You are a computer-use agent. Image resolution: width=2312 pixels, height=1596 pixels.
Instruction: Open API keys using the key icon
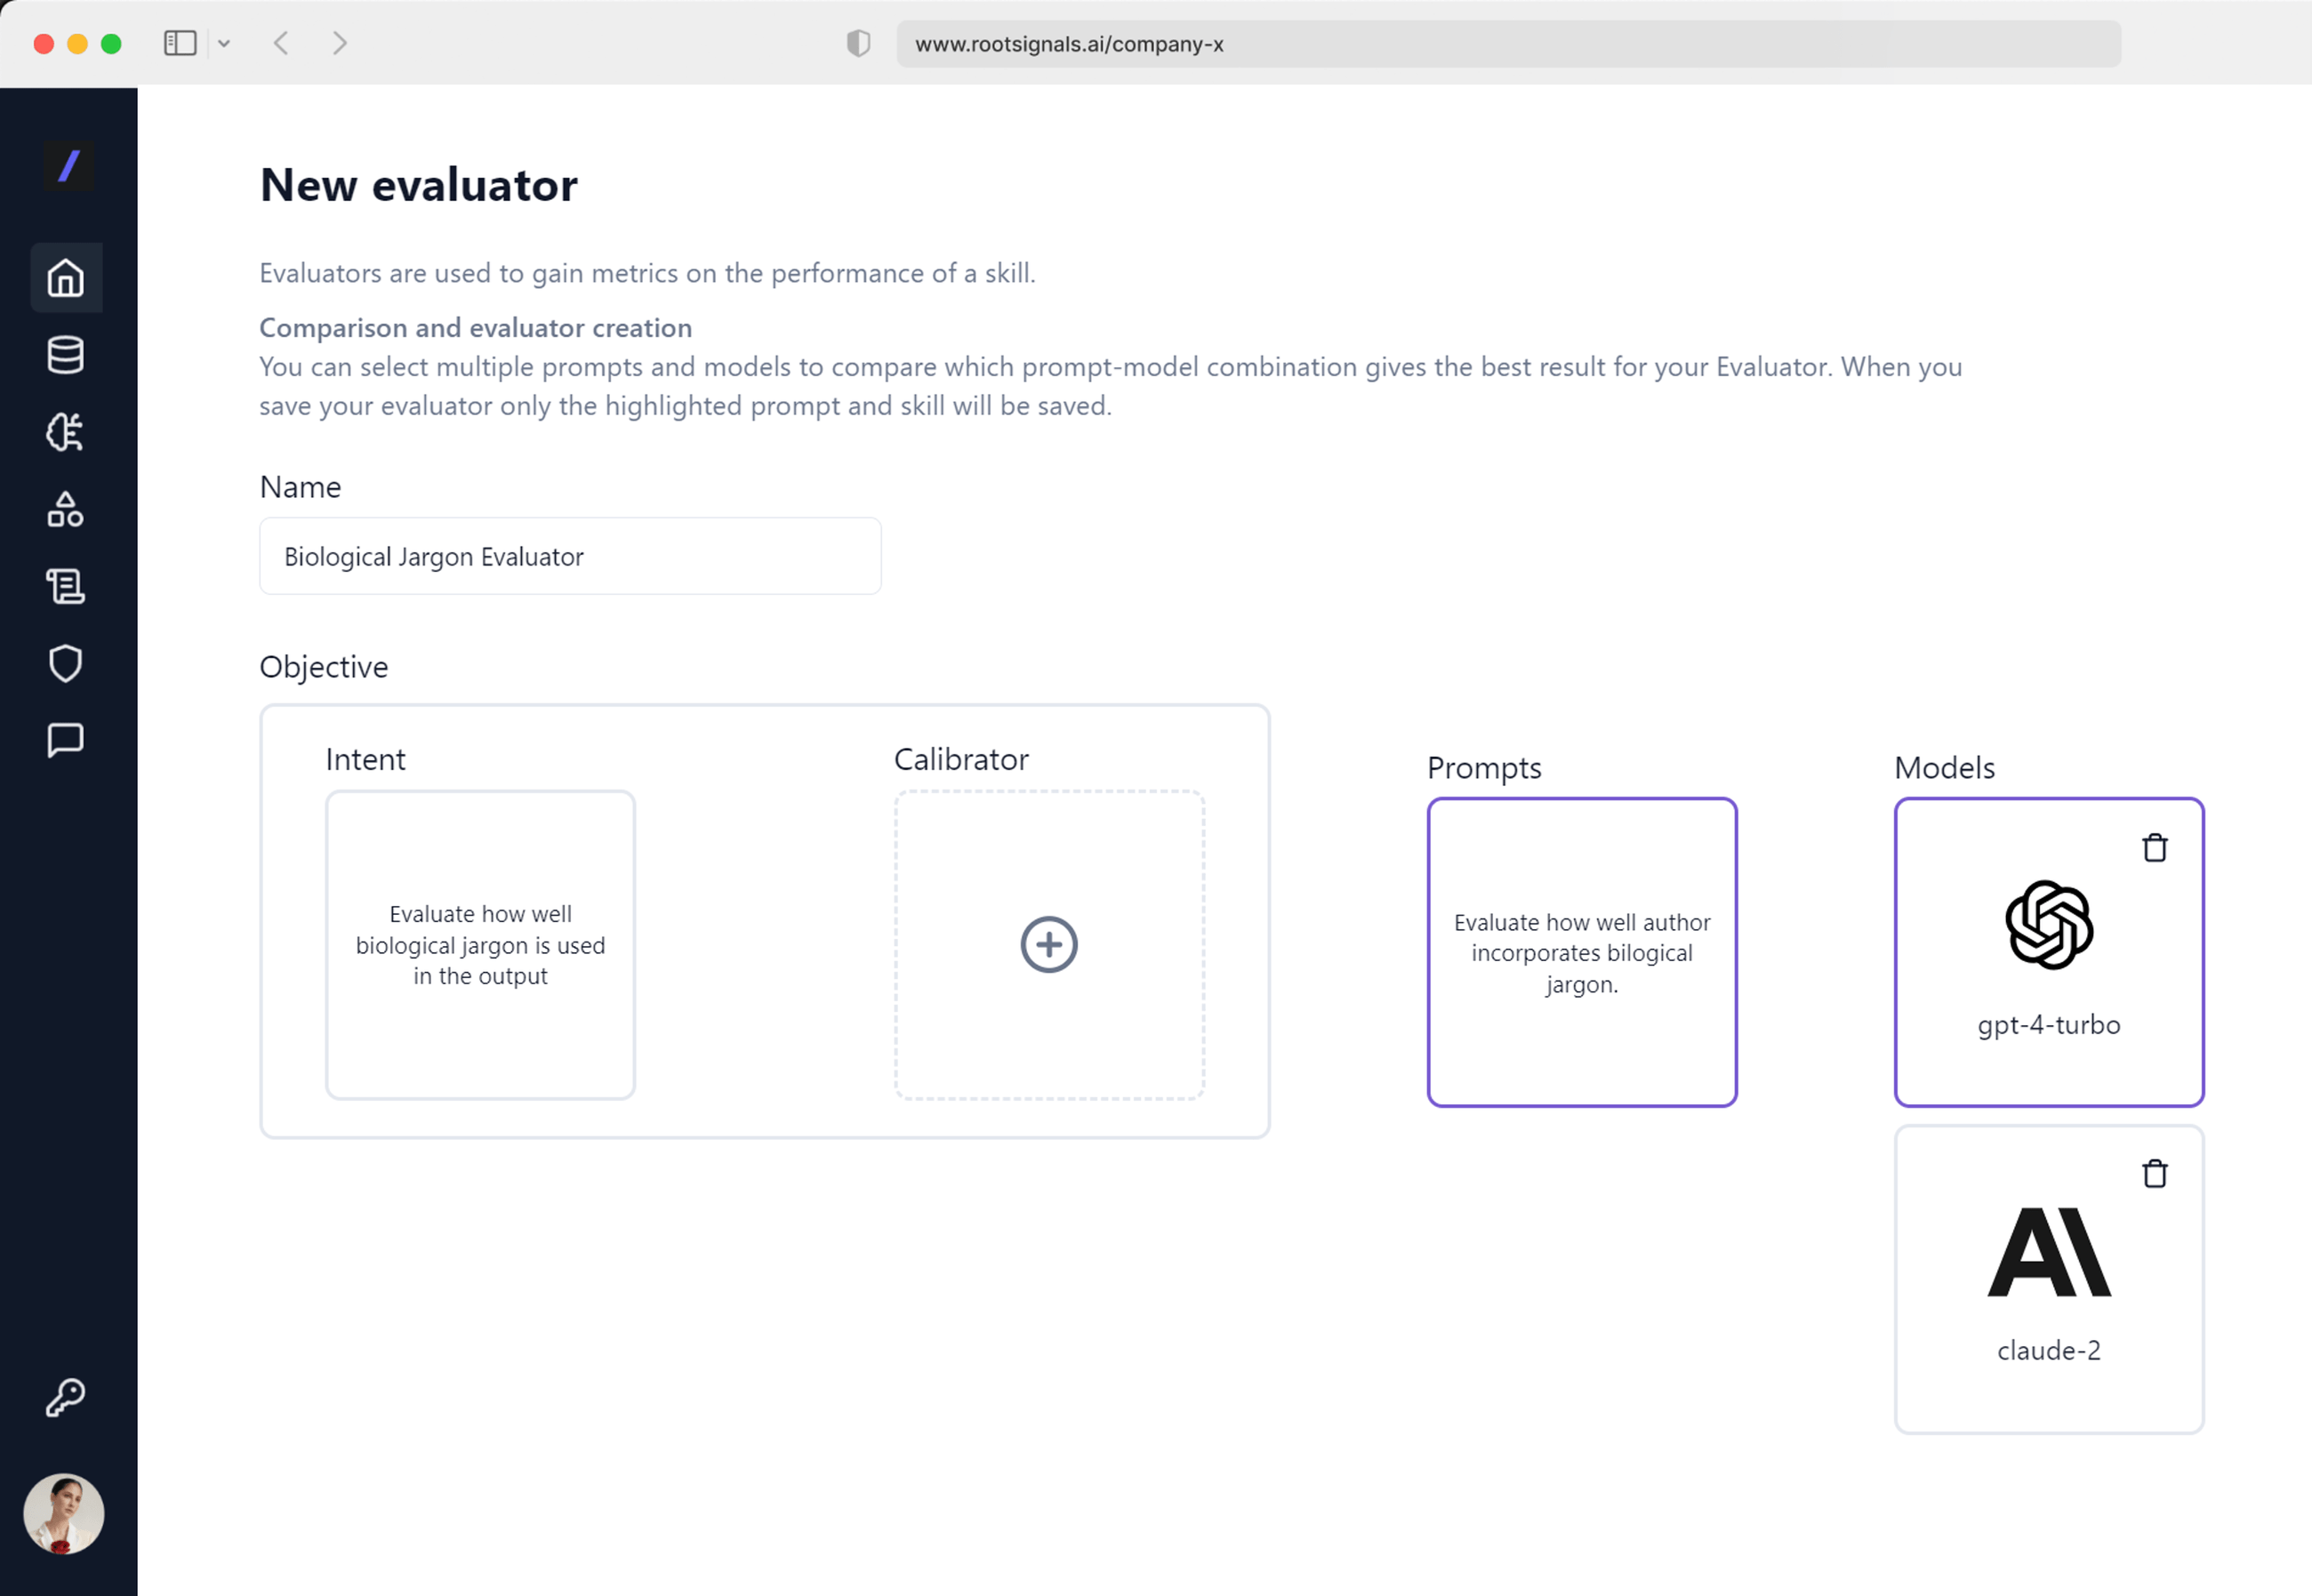coord(66,1397)
